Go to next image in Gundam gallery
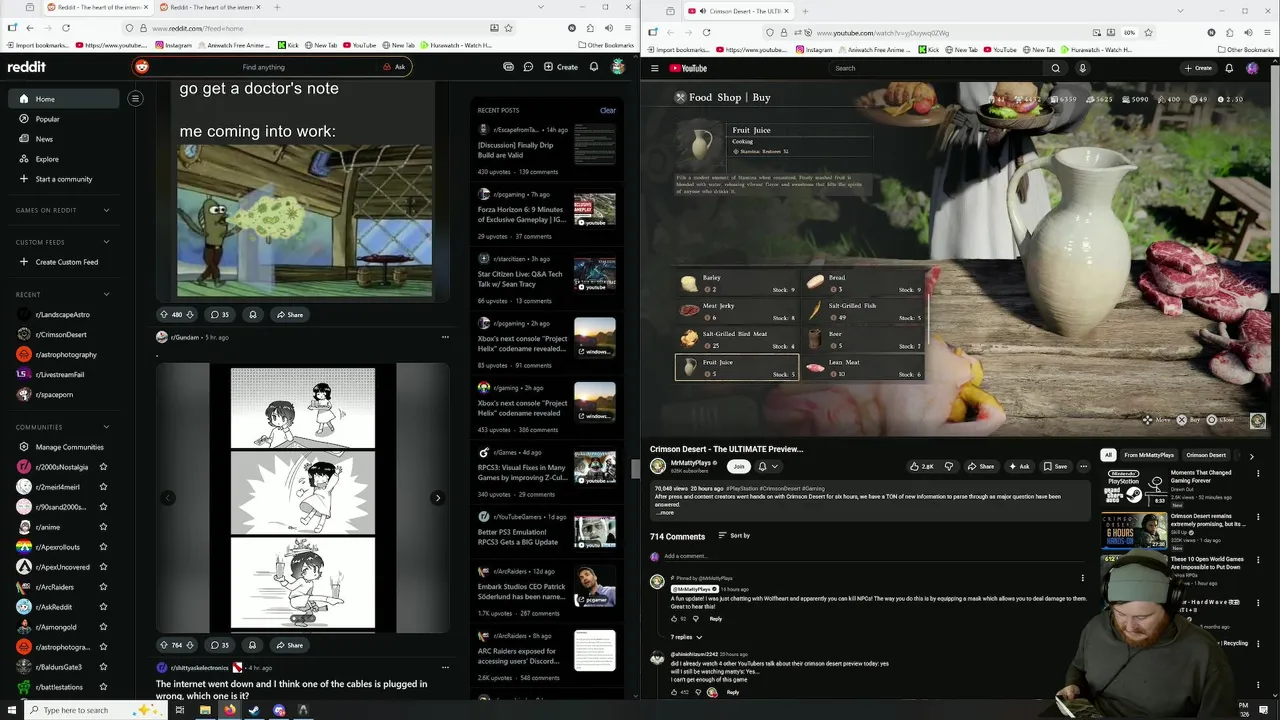The width and height of the screenshot is (1280, 720). 437,498
